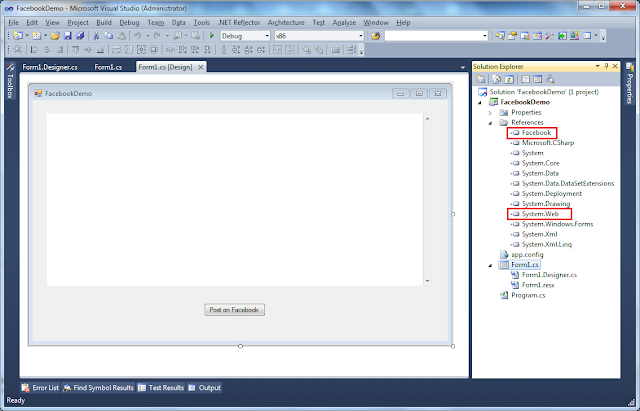Viewport: 640px width, 411px height.
Task: Expand the Properties node in Solution Explorer
Action: pos(491,113)
